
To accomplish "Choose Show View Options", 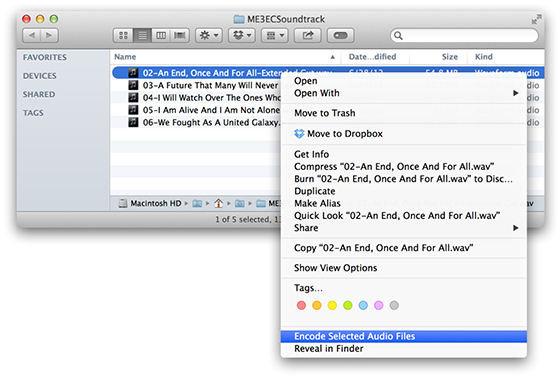I will click(x=404, y=268).
